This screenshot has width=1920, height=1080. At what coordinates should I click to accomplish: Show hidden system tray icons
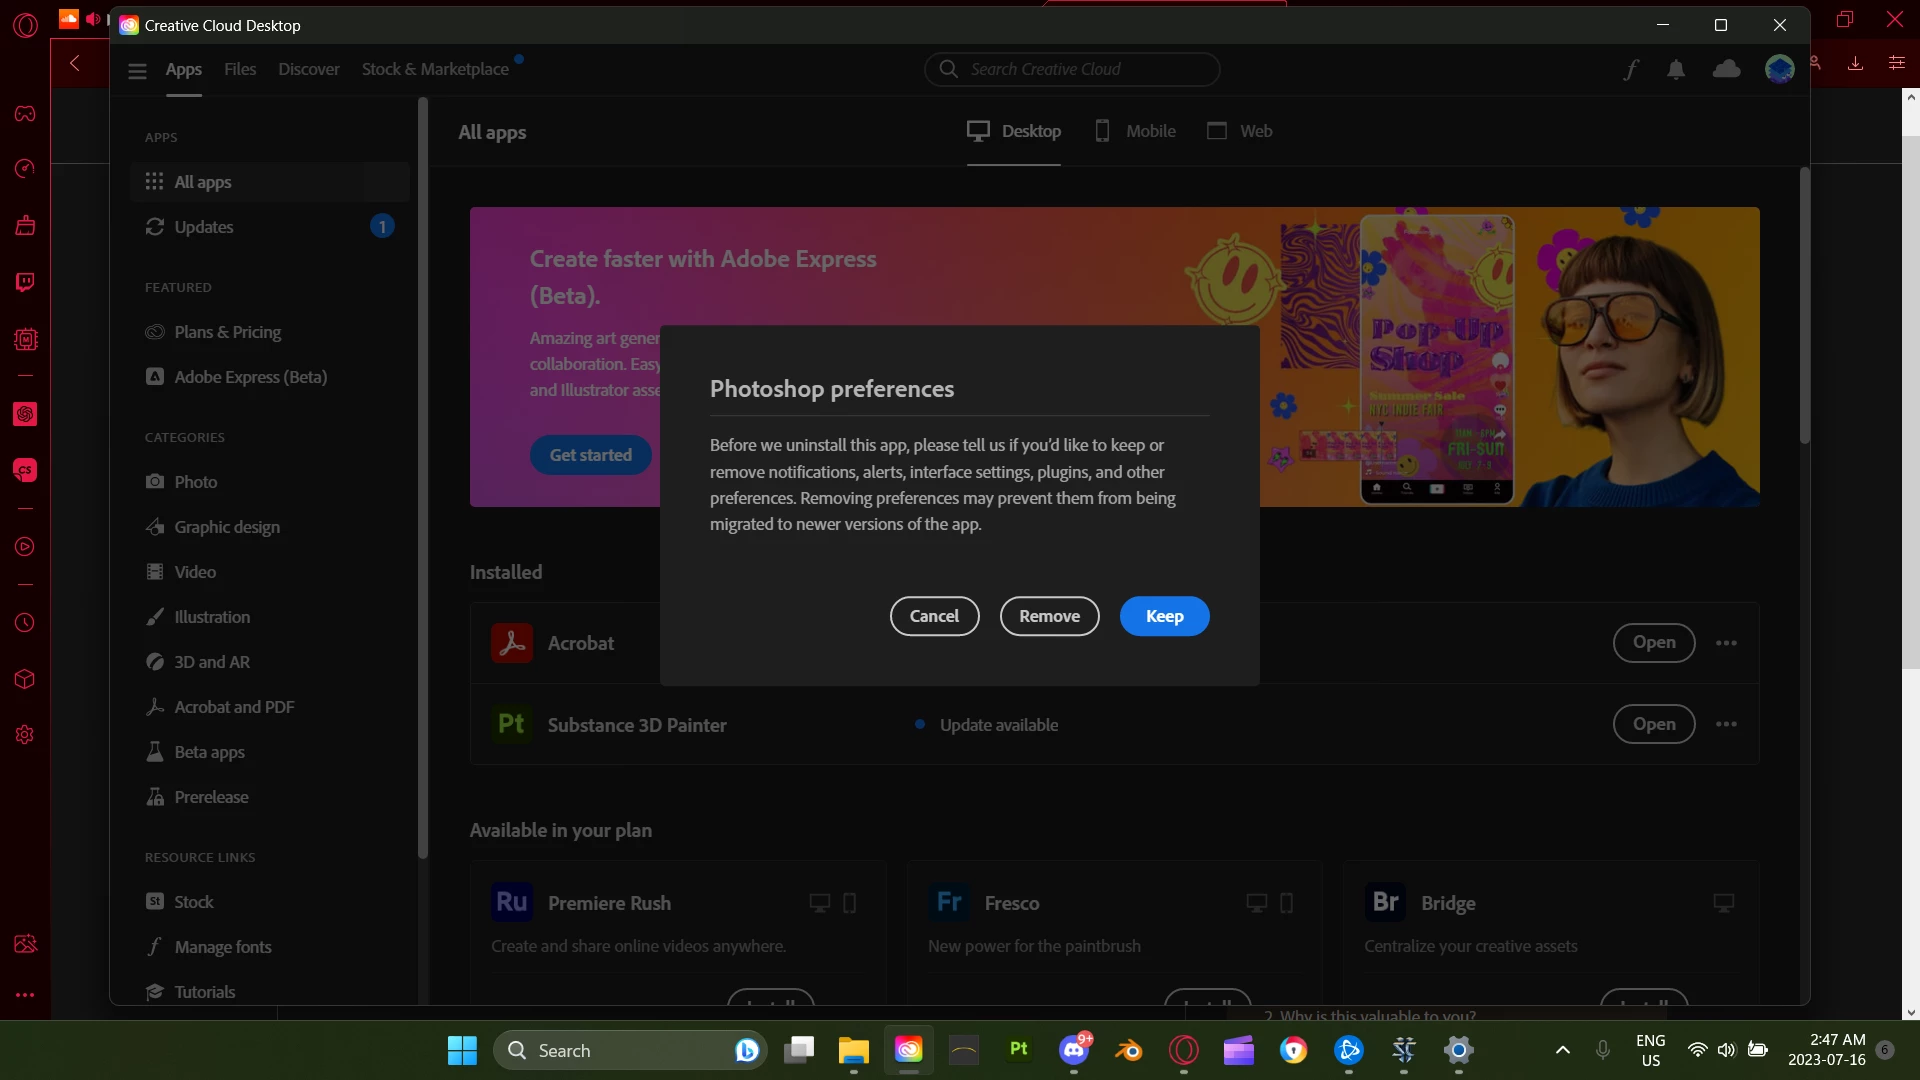pyautogui.click(x=1562, y=1050)
